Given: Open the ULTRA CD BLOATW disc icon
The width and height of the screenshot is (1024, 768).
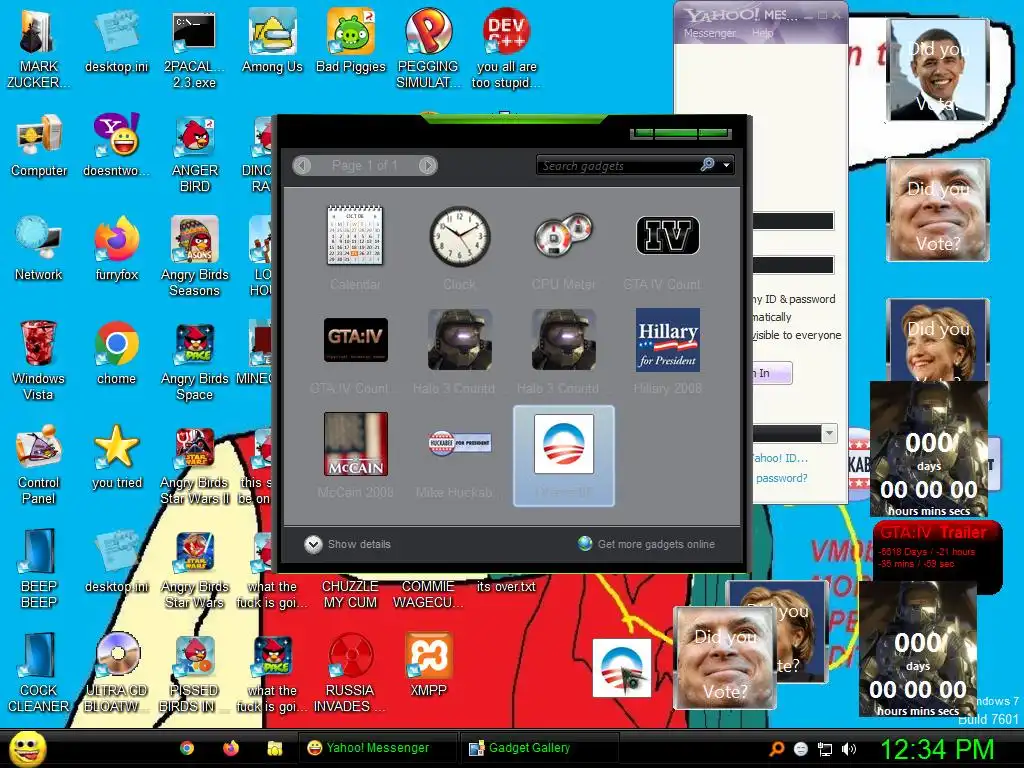Looking at the screenshot, I should click(117, 673).
